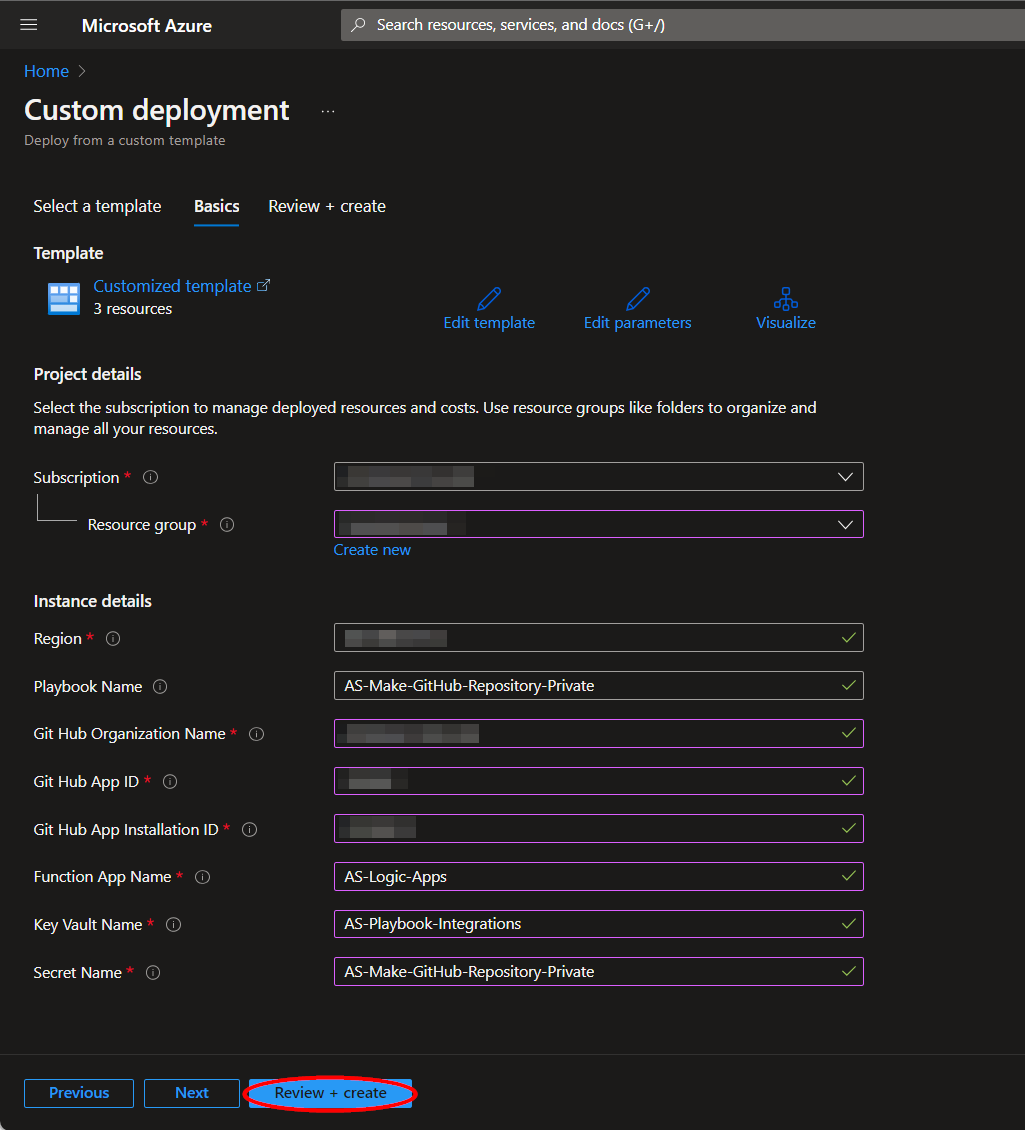Click into the Playbook Name field

598,685
